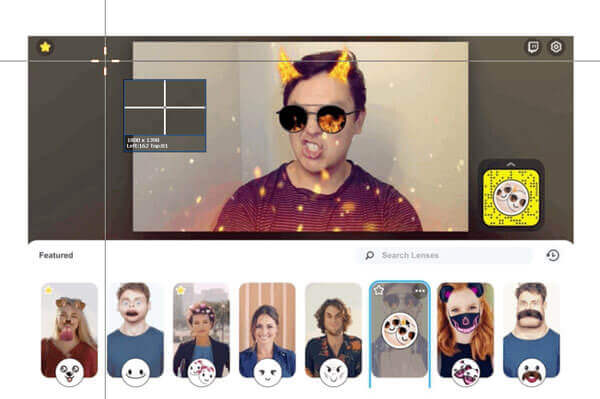Click the Featured heading
600x399 pixels.
pyautogui.click(x=56, y=255)
